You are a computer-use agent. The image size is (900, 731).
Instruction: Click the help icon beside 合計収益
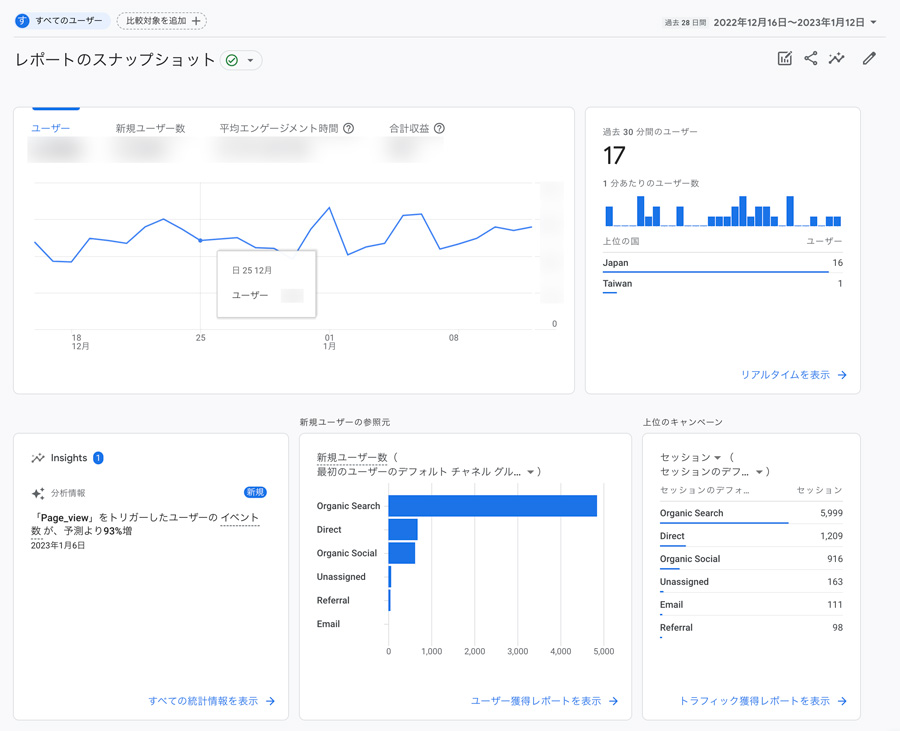(437, 127)
